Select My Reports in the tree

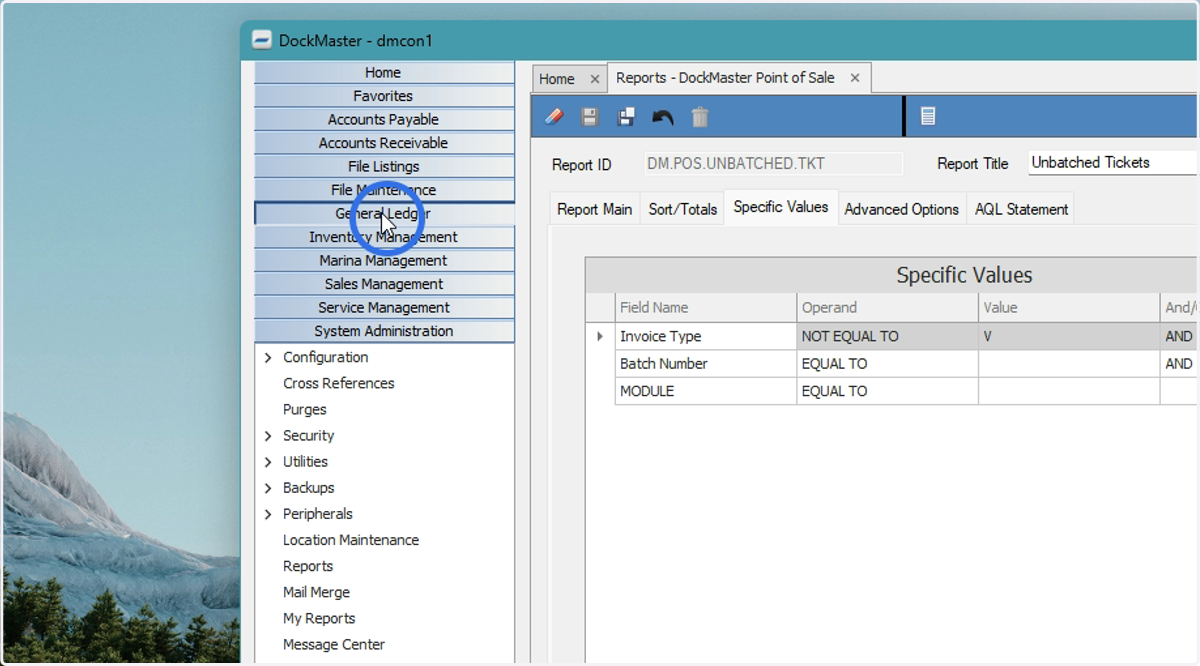(319, 618)
